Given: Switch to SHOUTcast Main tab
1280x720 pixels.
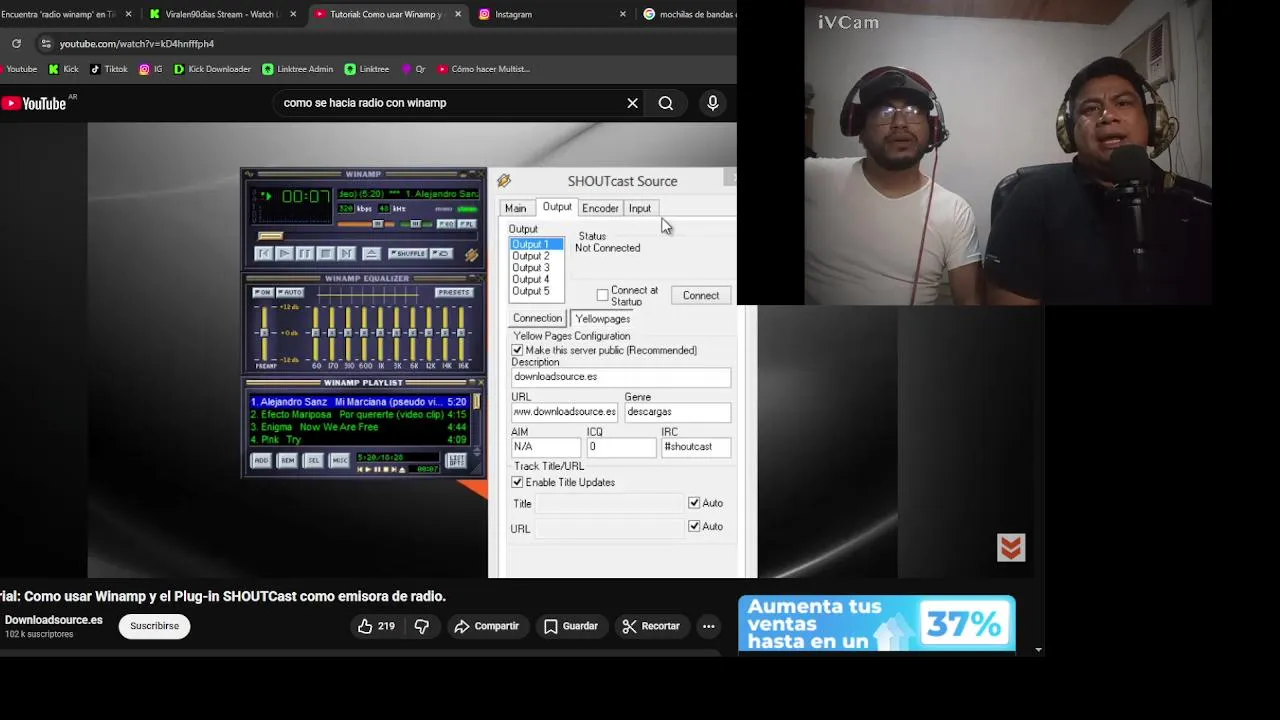Looking at the screenshot, I should tap(515, 208).
